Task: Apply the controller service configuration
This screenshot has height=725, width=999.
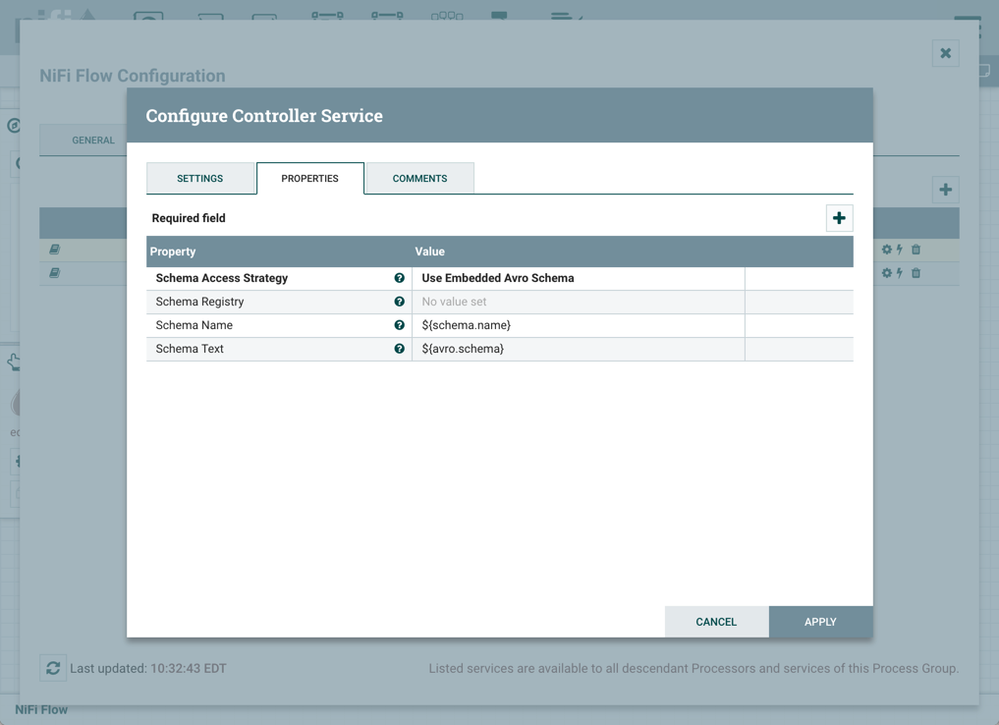Action: click(820, 621)
